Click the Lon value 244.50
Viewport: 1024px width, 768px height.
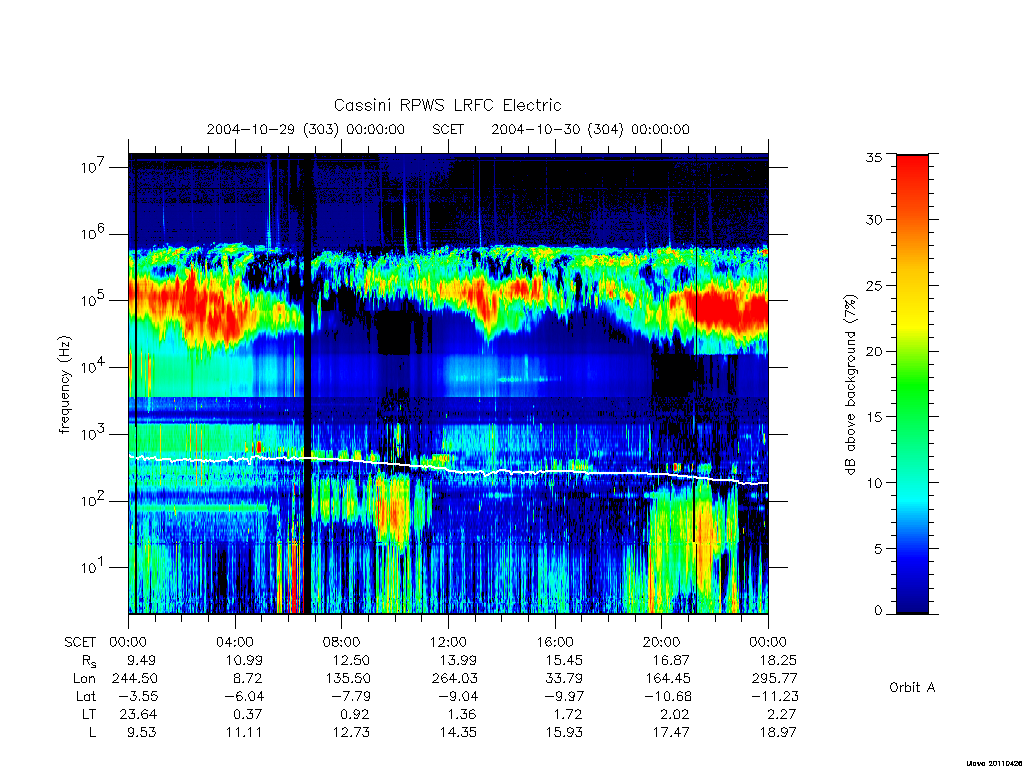pos(135,679)
